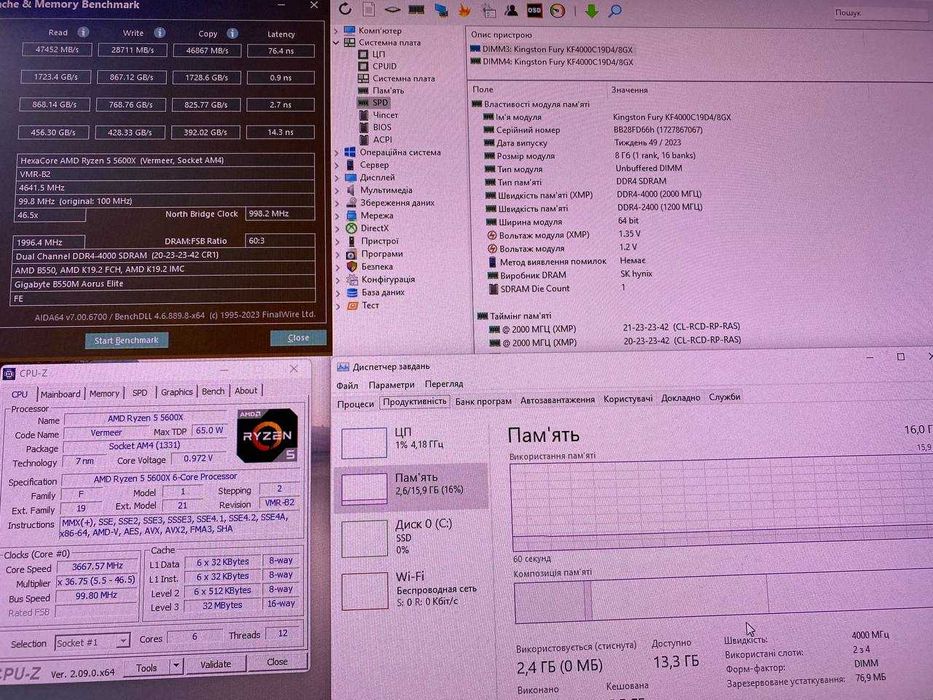Click the orange icon beside Тест
The image size is (933, 700).
352,305
